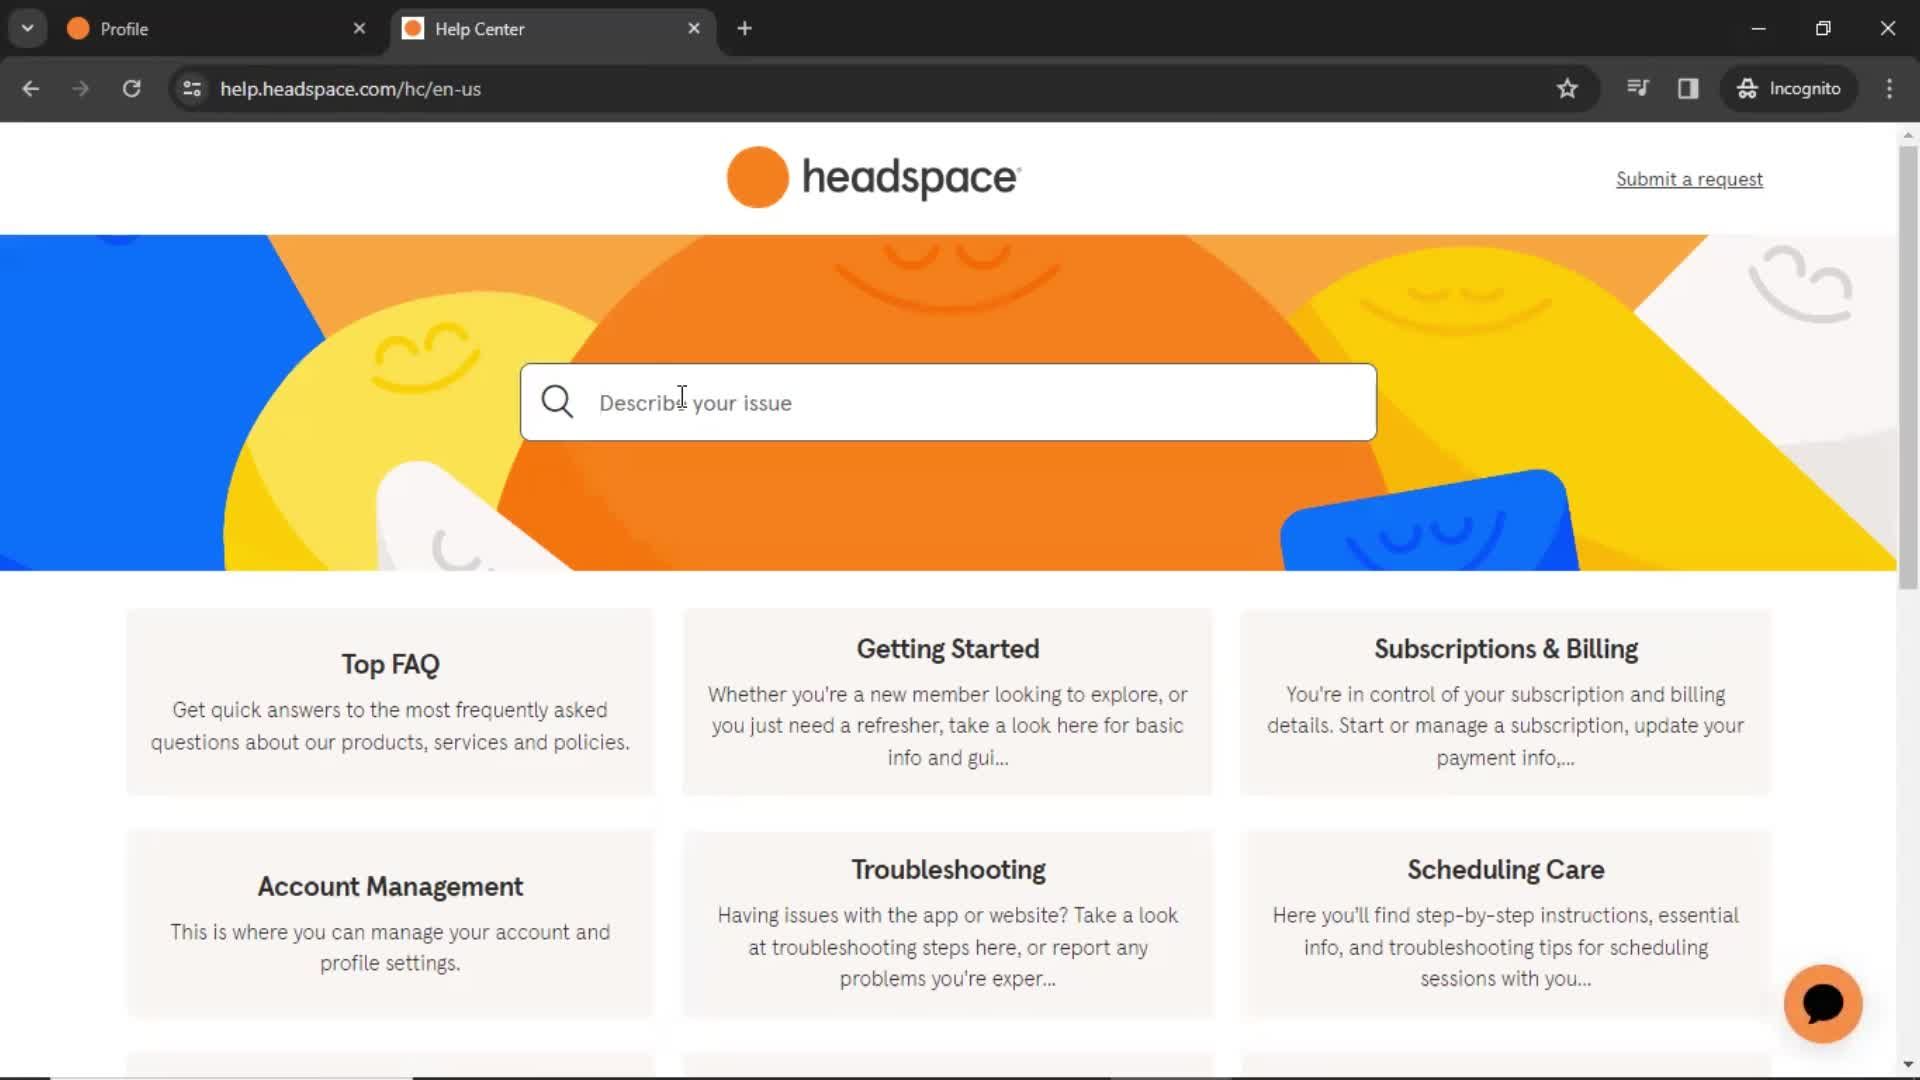The image size is (1920, 1080).
Task: Select the Help Center tab
Action: (x=553, y=28)
